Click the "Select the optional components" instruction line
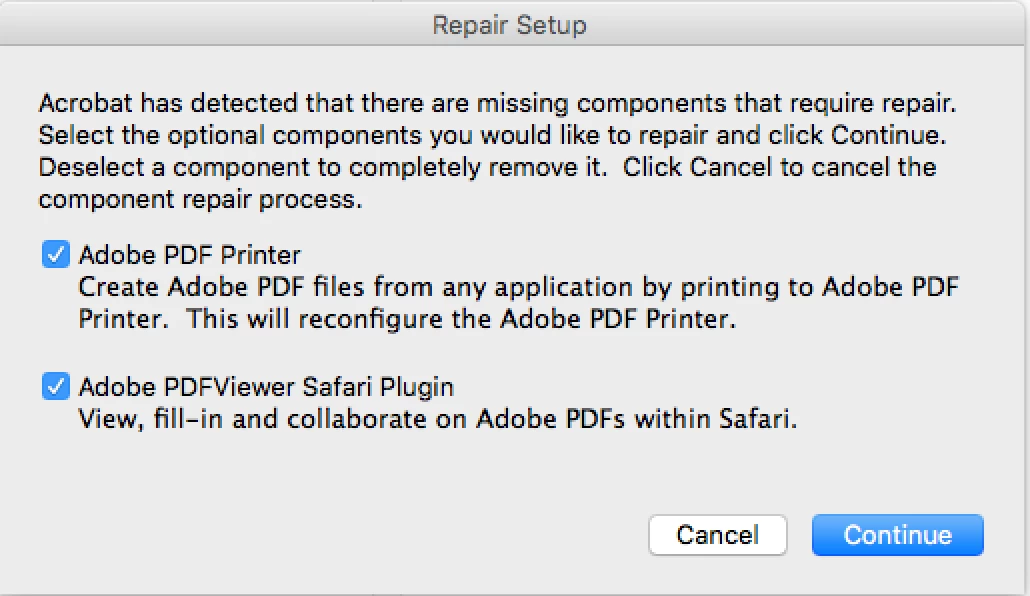This screenshot has width=1030, height=596. pyautogui.click(x=490, y=135)
